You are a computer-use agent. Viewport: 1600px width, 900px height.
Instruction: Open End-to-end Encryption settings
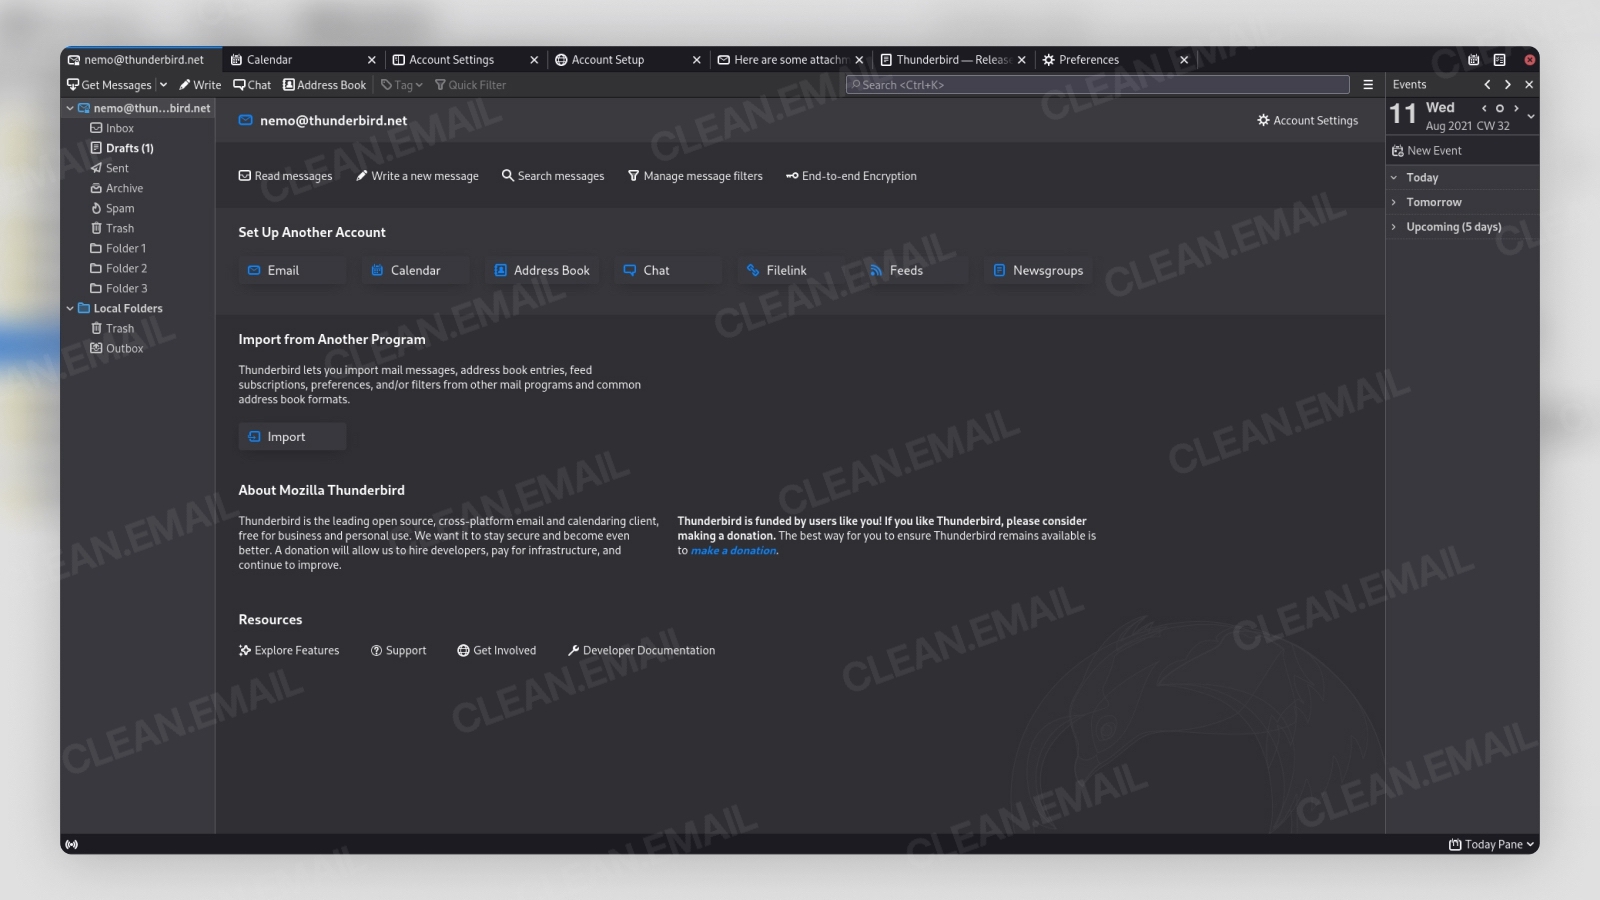coord(851,176)
